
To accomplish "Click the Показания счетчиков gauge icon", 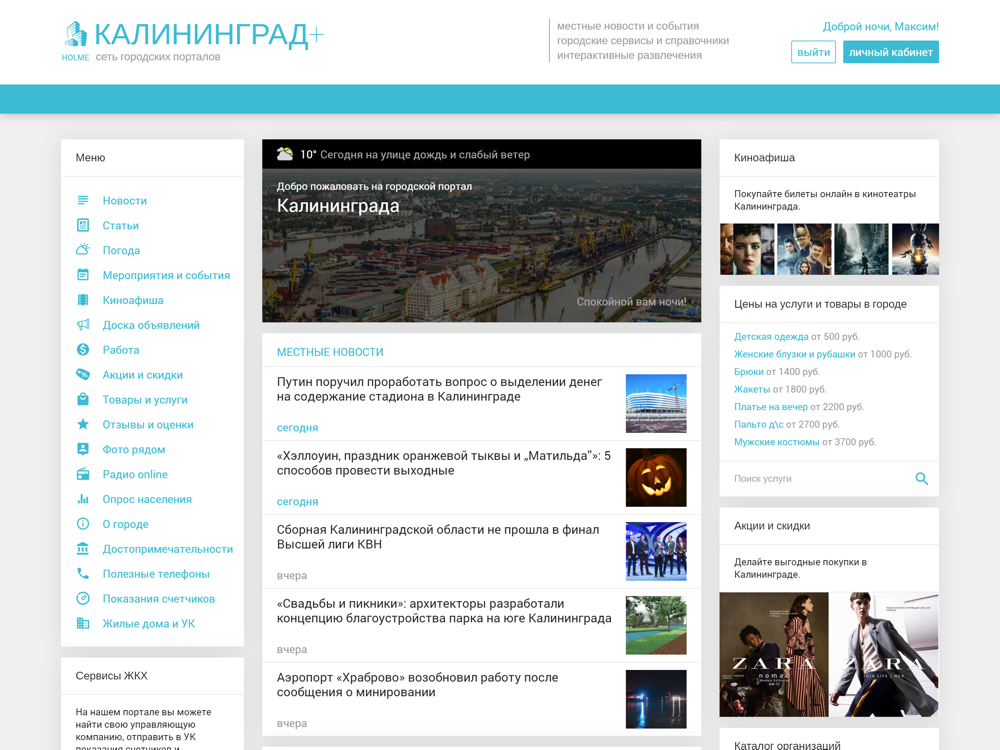I will point(83,598).
